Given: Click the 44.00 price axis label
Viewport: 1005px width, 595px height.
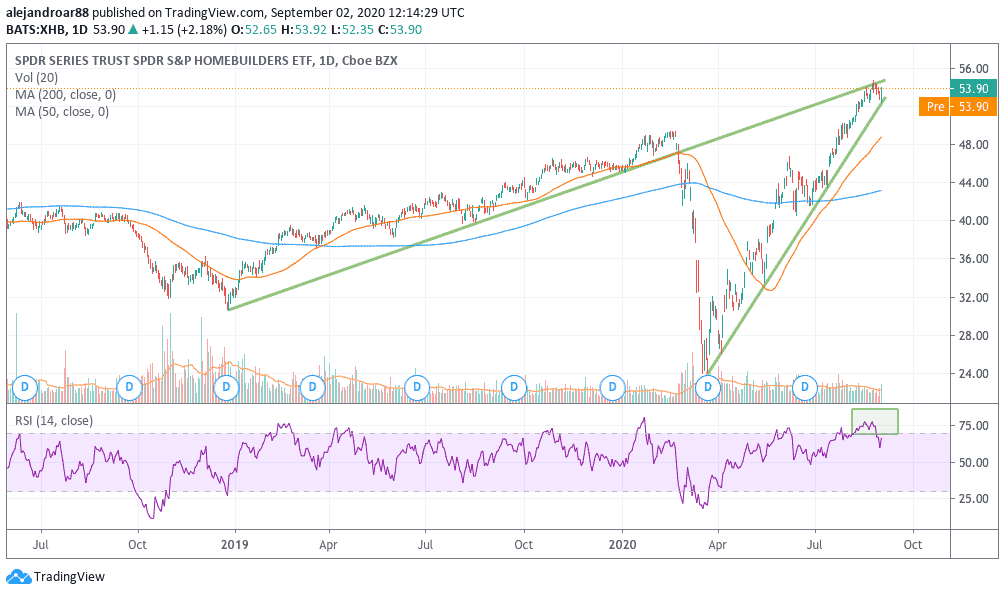Looking at the screenshot, I should point(973,183).
